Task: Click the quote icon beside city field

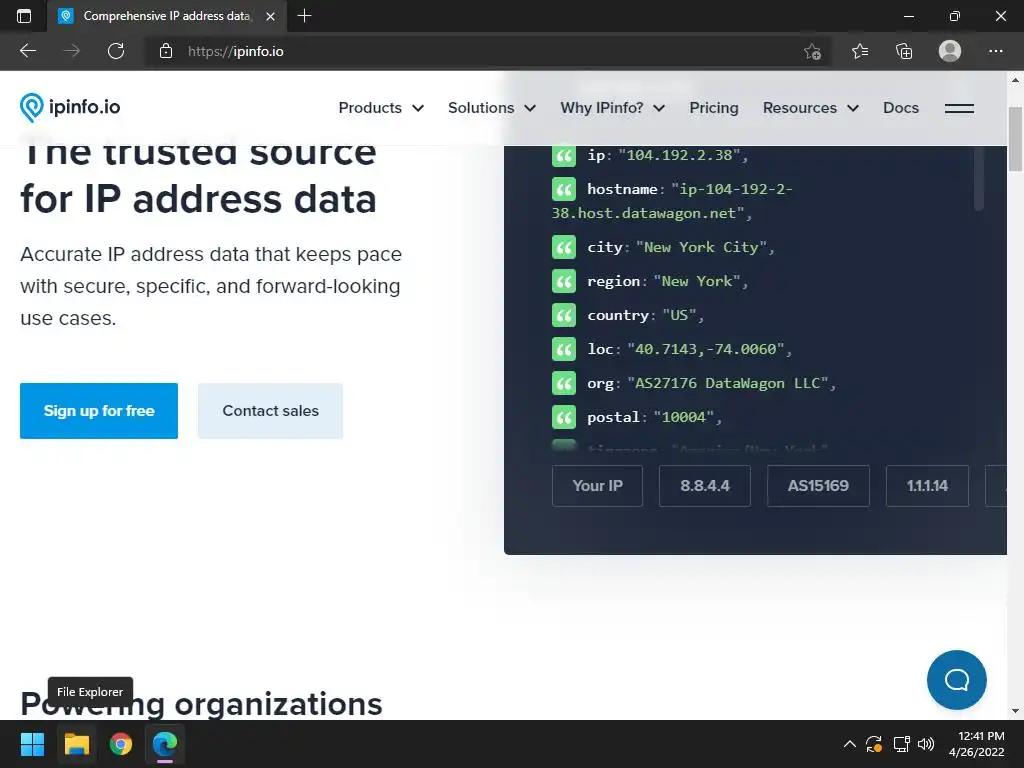Action: point(564,248)
